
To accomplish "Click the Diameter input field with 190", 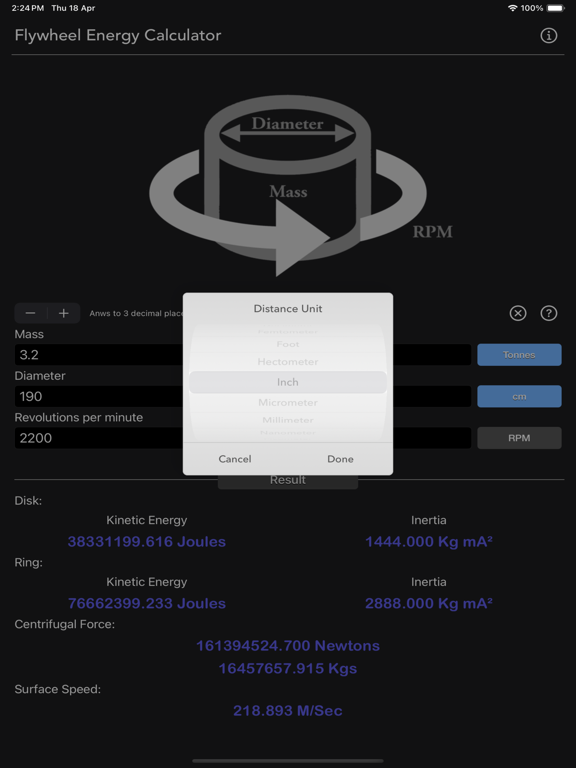I will click(x=243, y=396).
